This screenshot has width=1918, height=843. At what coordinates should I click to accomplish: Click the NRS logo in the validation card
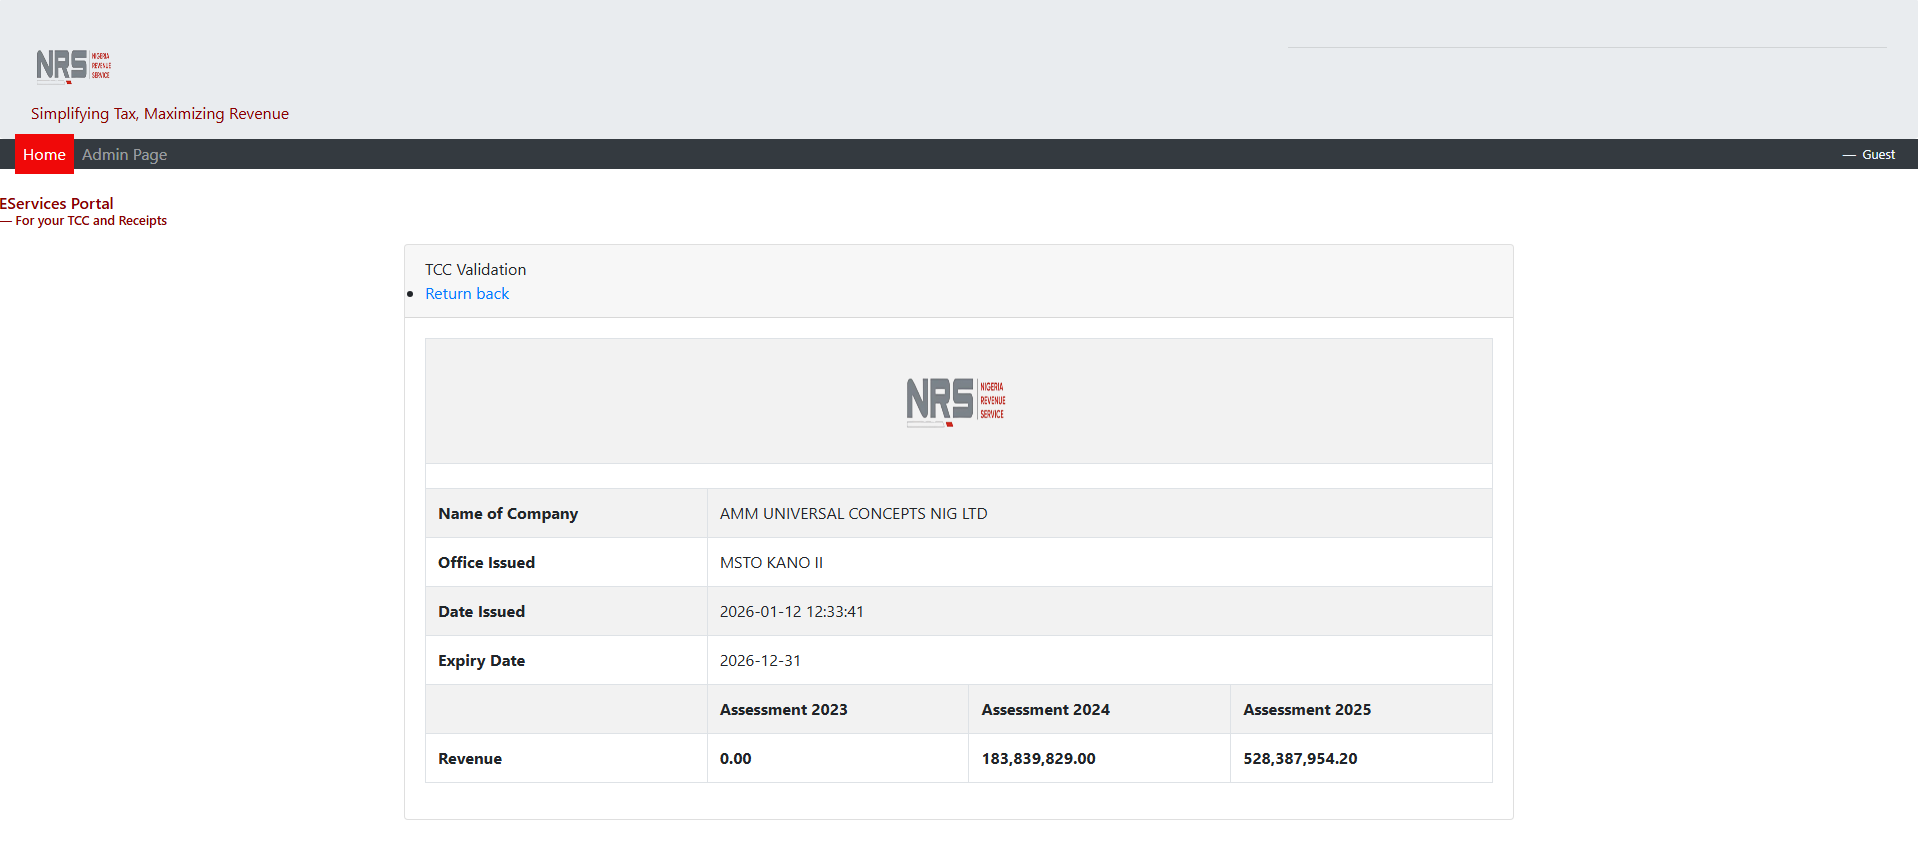(956, 401)
